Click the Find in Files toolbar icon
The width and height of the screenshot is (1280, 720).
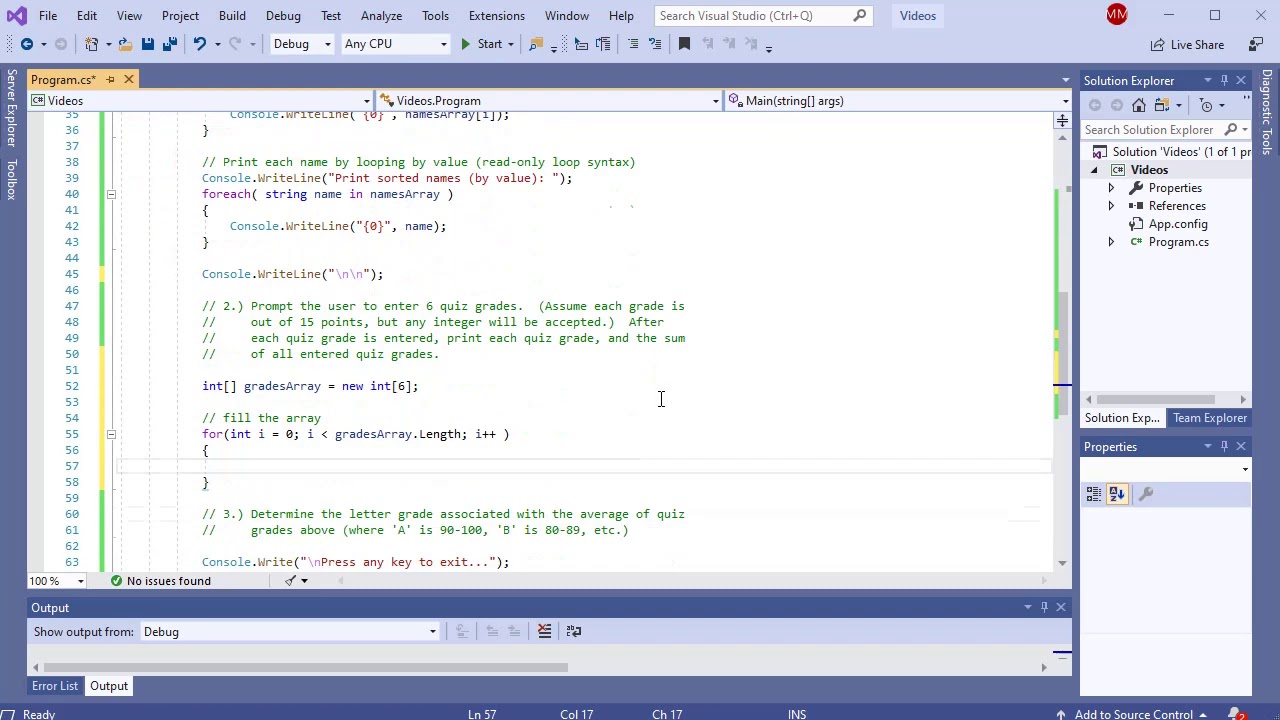click(536, 44)
